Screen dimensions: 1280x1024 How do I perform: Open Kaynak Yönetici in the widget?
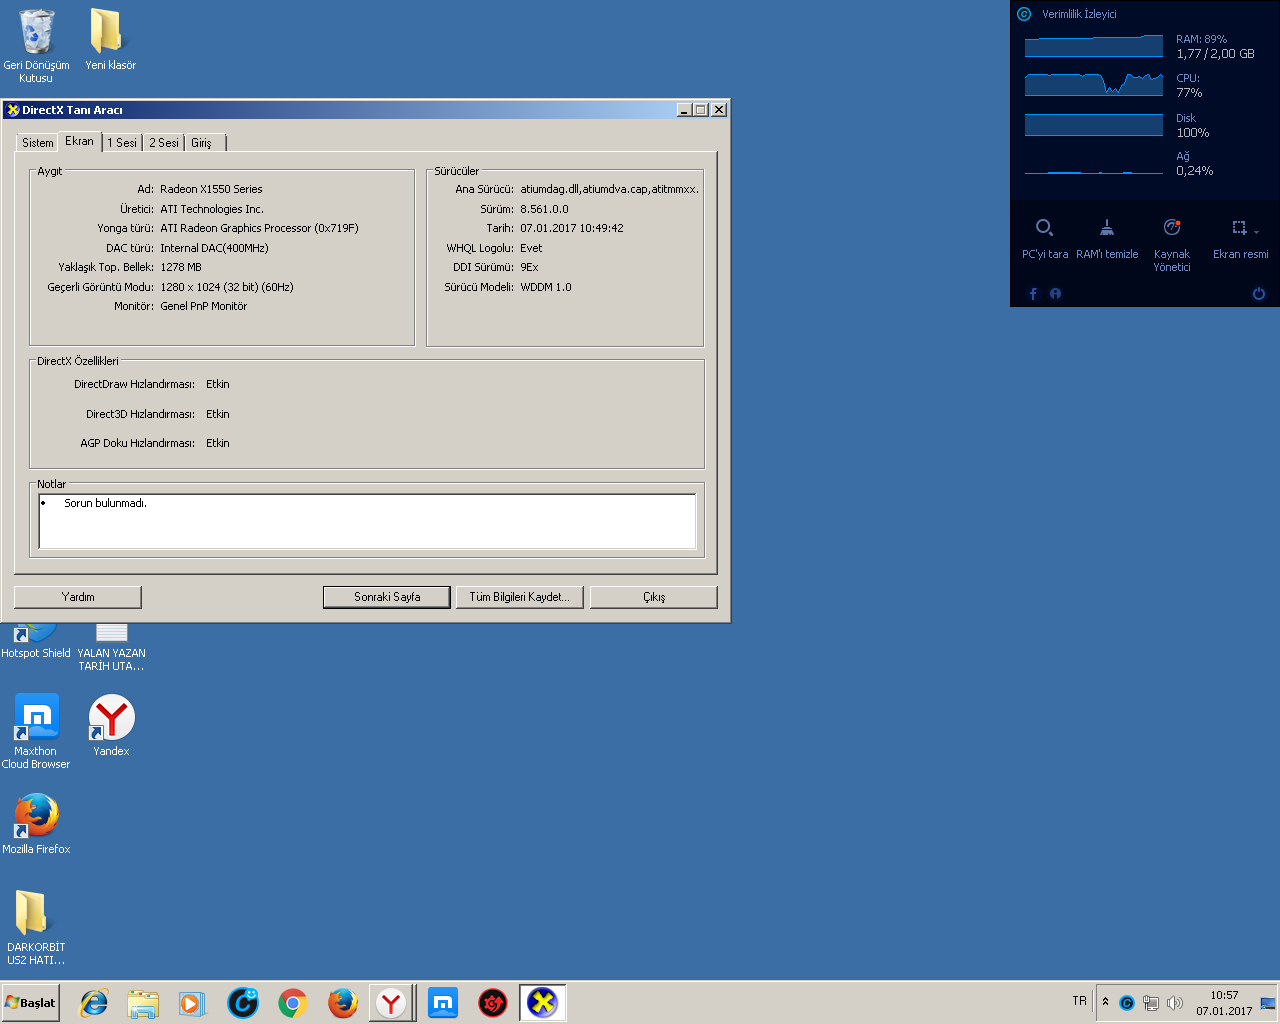tap(1172, 245)
